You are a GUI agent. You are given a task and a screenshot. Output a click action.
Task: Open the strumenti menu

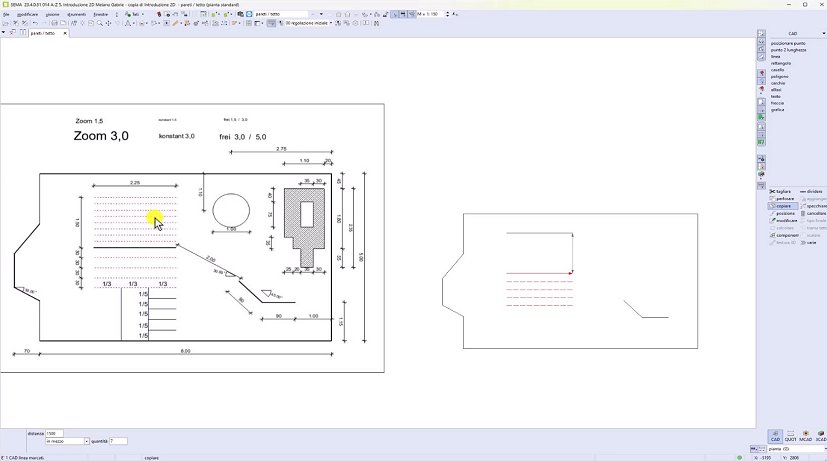pyautogui.click(x=78, y=15)
